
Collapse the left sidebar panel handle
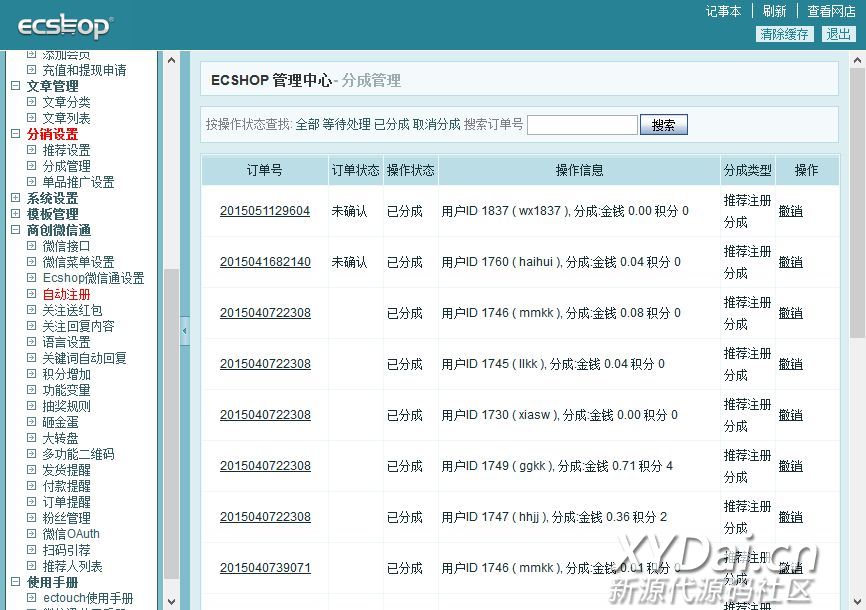click(184, 331)
